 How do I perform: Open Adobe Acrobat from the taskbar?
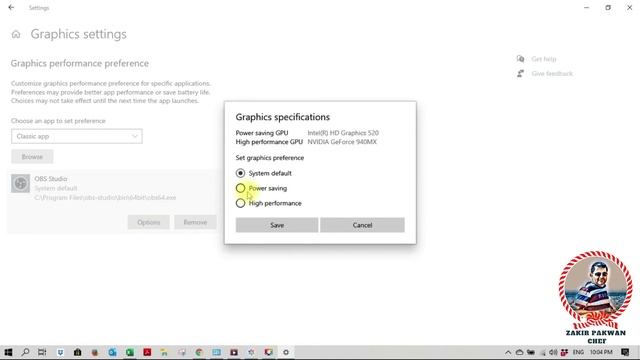[147, 352]
